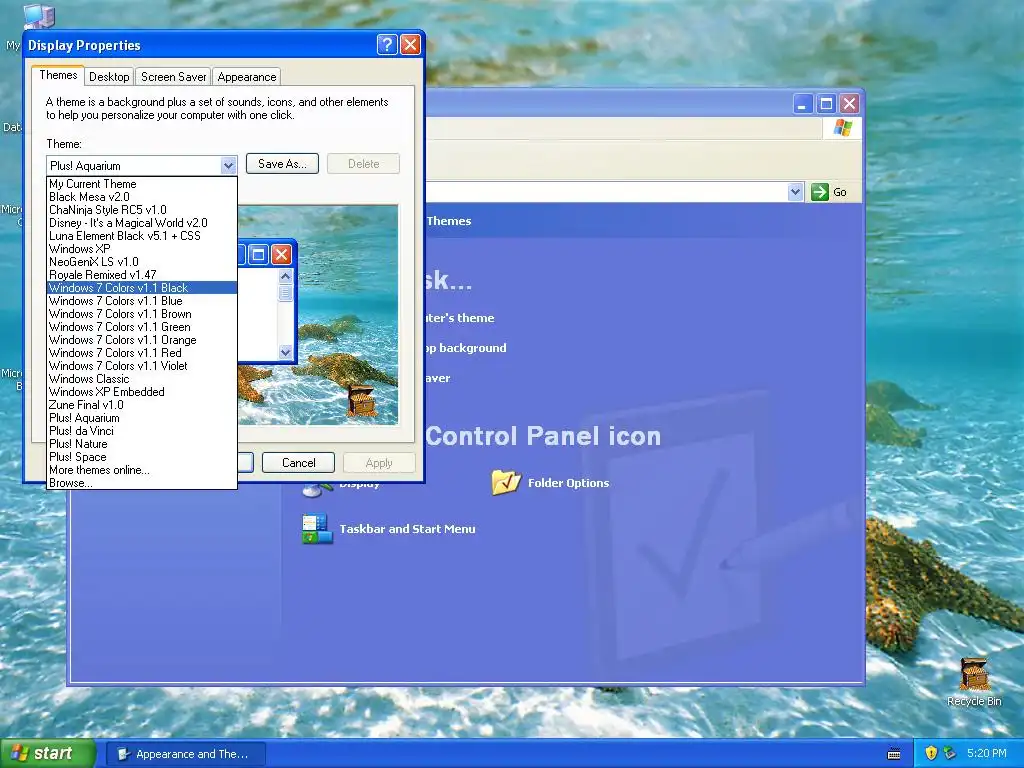Click the Folder Options folder icon
This screenshot has height=768, width=1024.
tap(506, 483)
